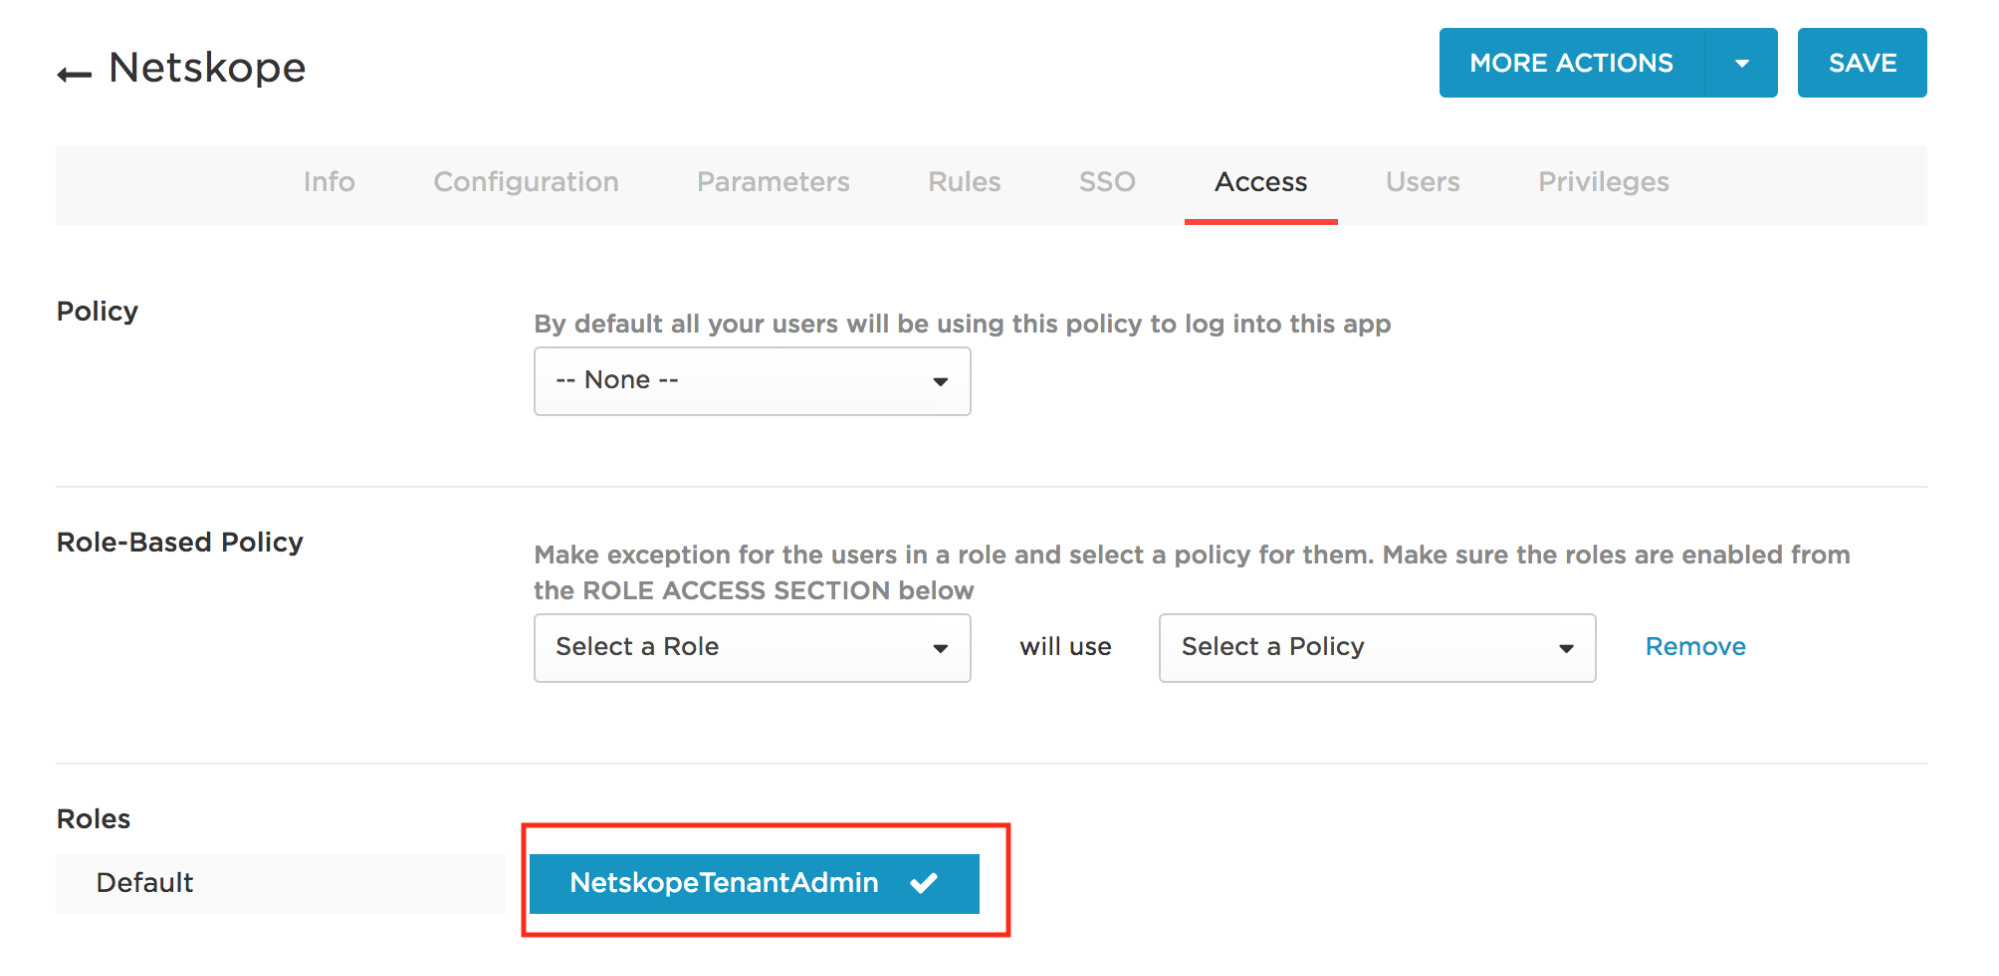1999x976 pixels.
Task: Go to the Parameters tab
Action: click(773, 182)
